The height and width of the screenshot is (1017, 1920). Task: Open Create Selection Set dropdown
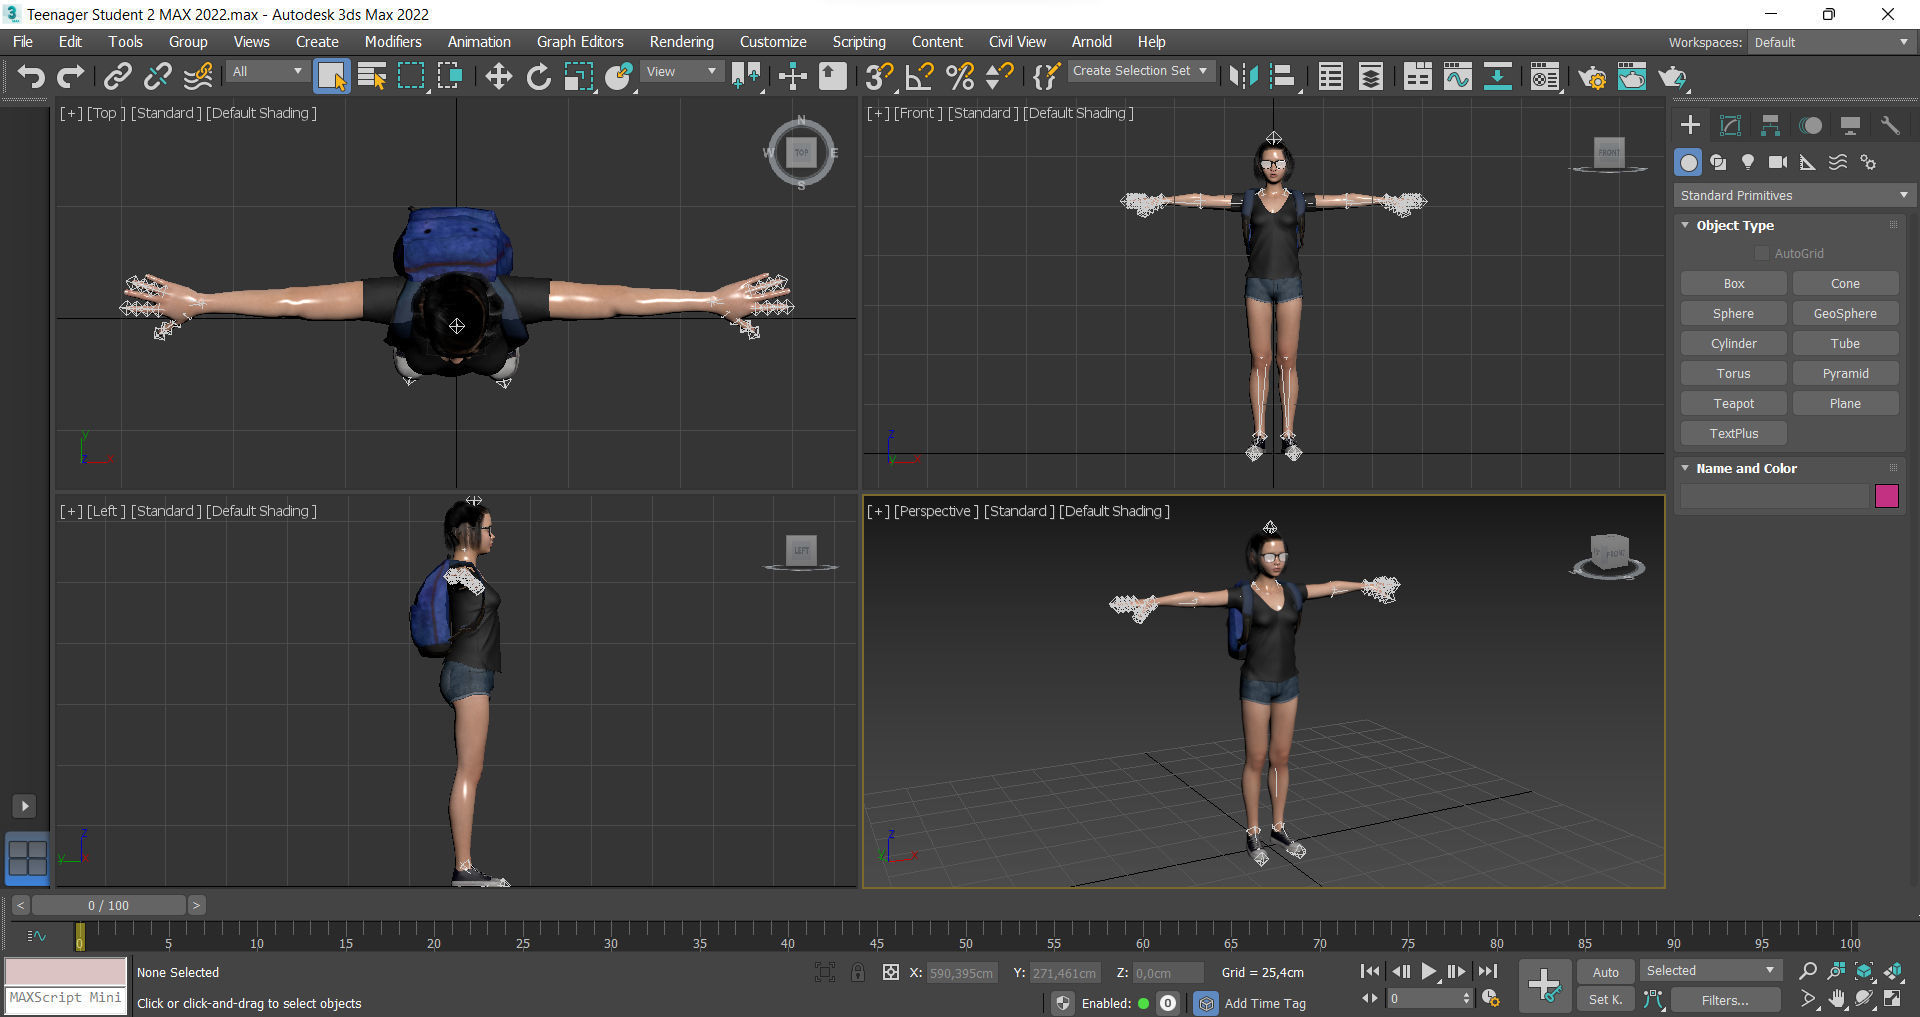(1141, 71)
